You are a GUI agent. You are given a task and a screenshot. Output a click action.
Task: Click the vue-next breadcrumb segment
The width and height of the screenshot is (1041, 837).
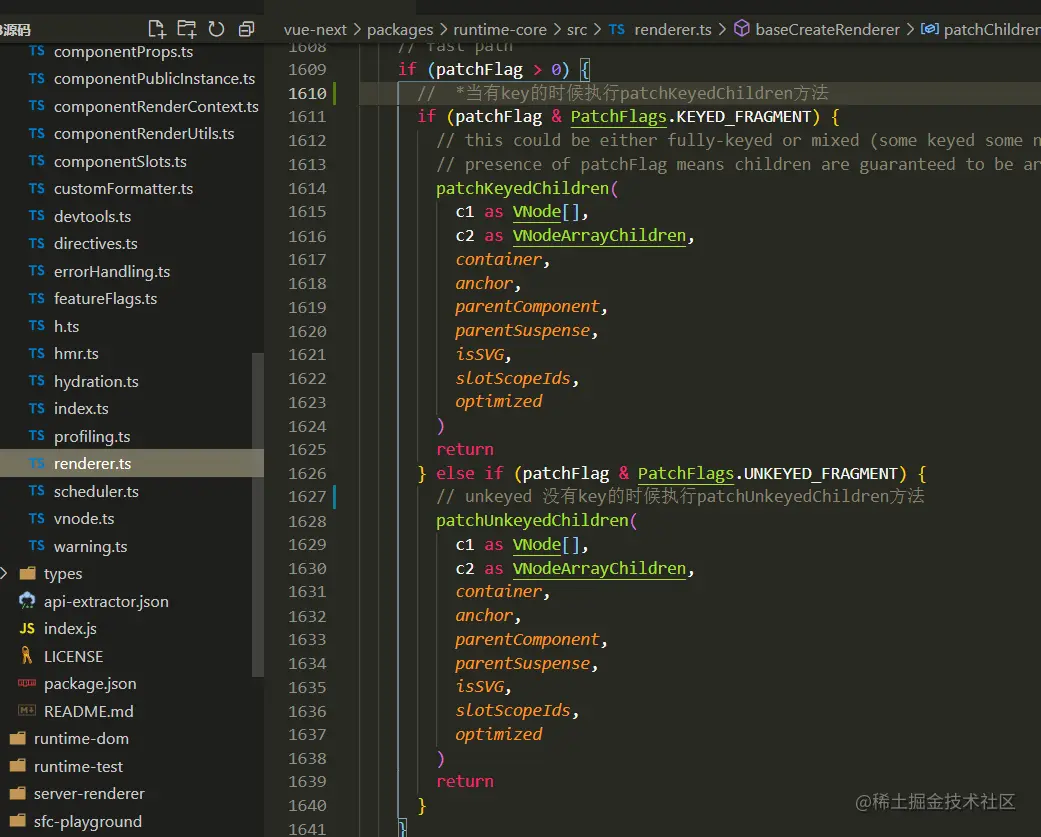click(315, 29)
